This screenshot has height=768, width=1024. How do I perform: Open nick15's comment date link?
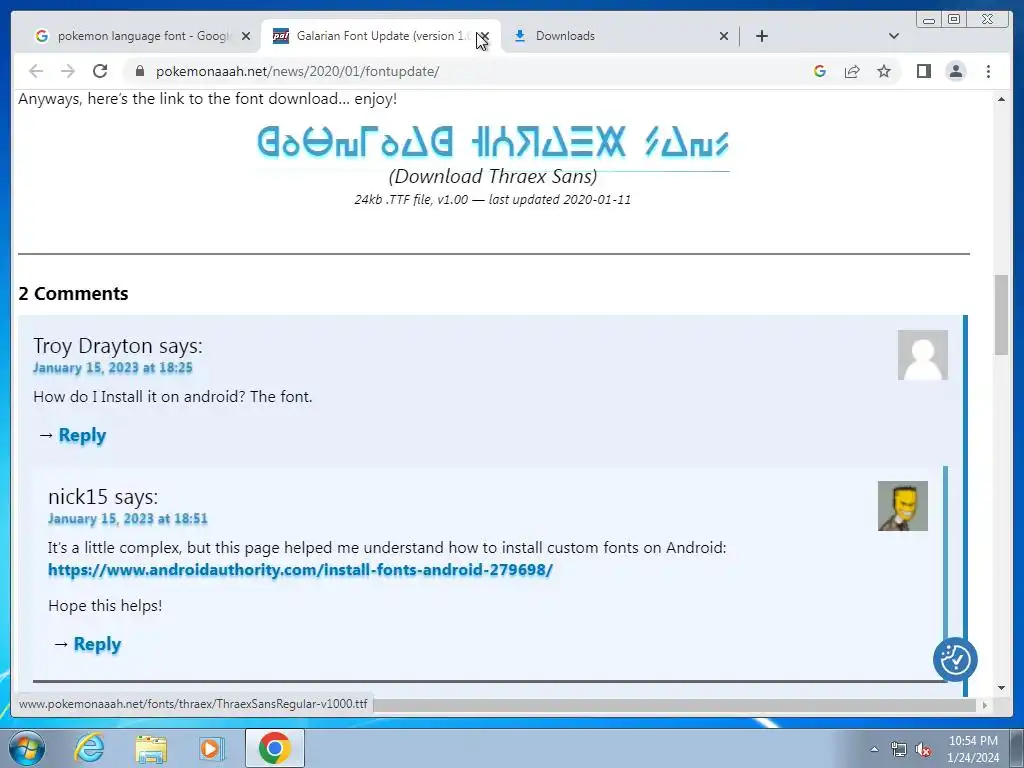click(x=127, y=519)
